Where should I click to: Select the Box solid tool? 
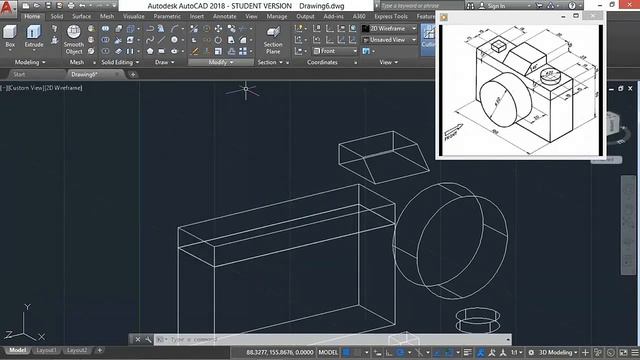(x=10, y=36)
